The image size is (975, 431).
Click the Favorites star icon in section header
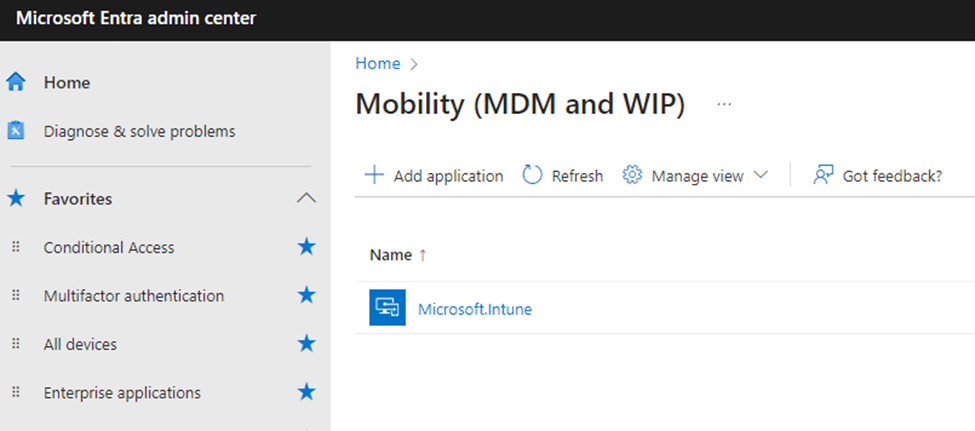pos(16,199)
